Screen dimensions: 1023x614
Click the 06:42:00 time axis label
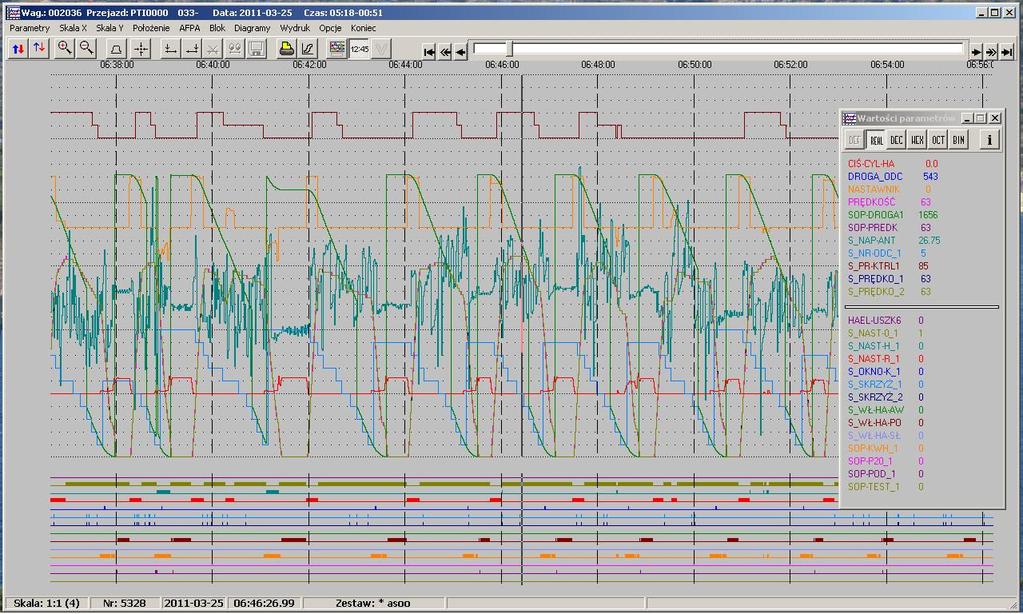pyautogui.click(x=309, y=65)
